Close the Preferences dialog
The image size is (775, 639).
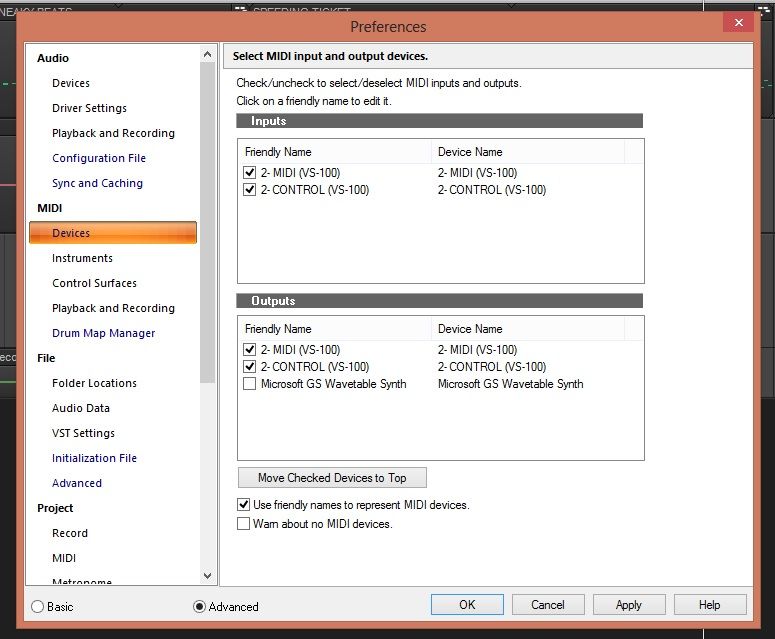click(x=738, y=23)
